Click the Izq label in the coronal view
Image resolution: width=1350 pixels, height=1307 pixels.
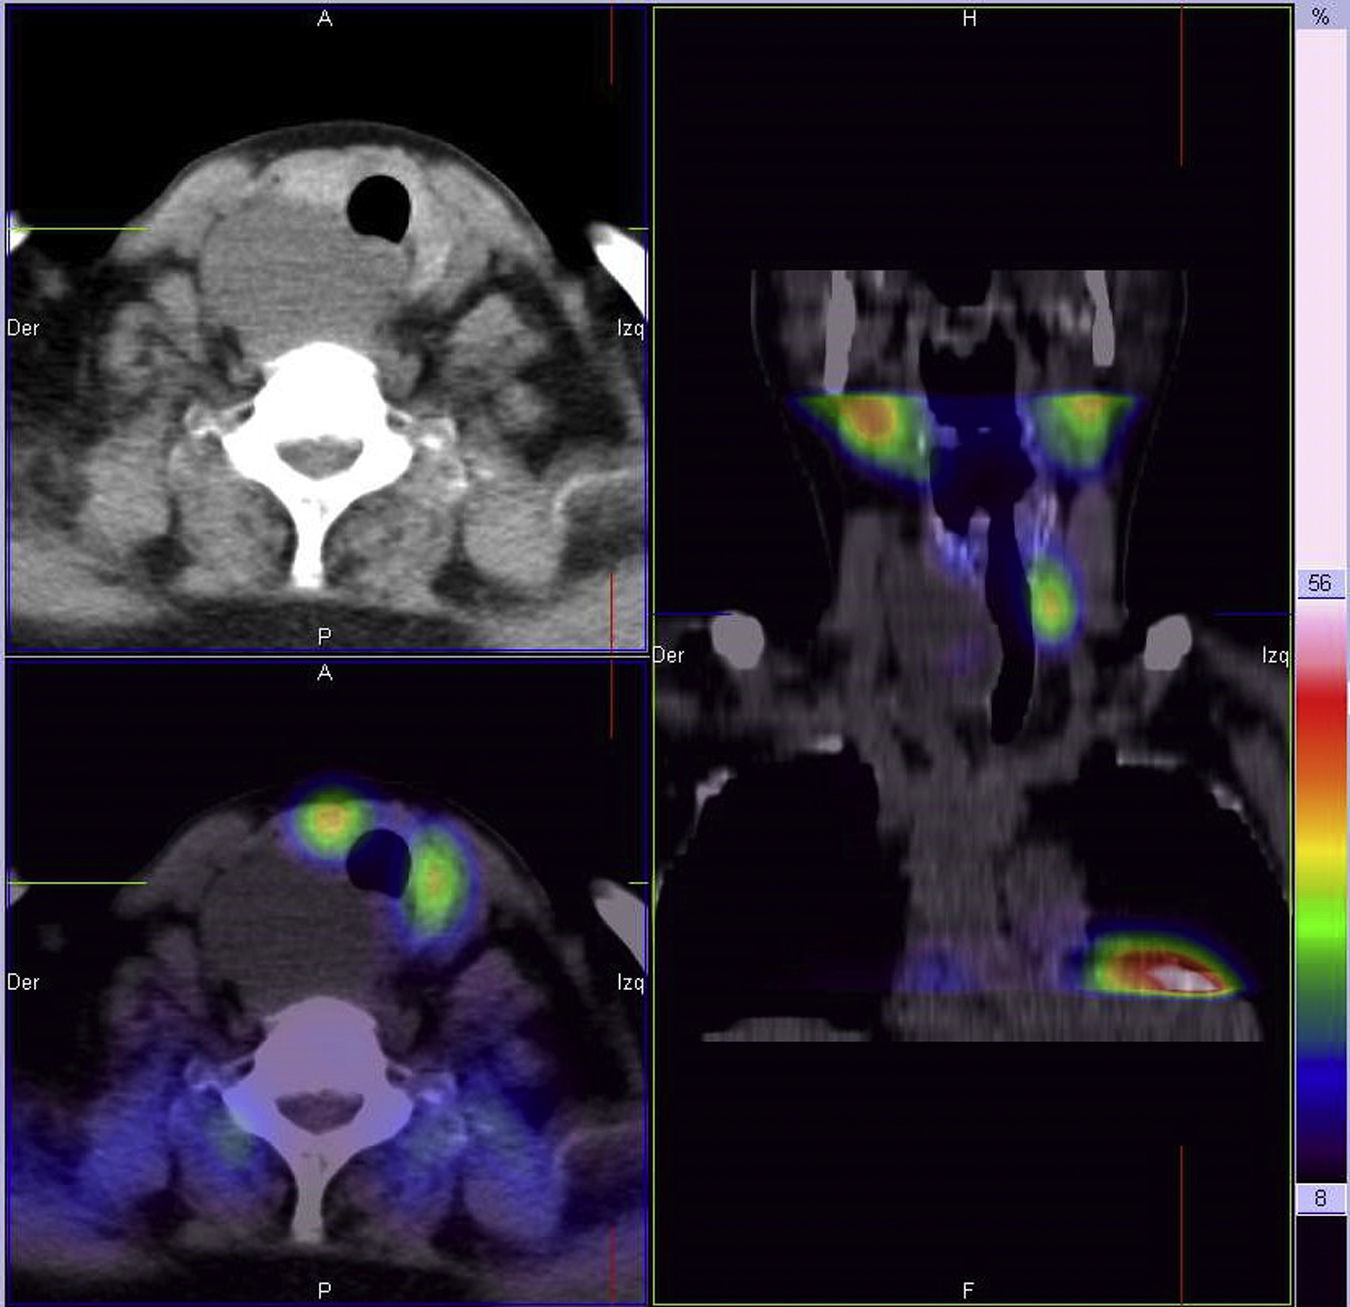pyautogui.click(x=1274, y=655)
